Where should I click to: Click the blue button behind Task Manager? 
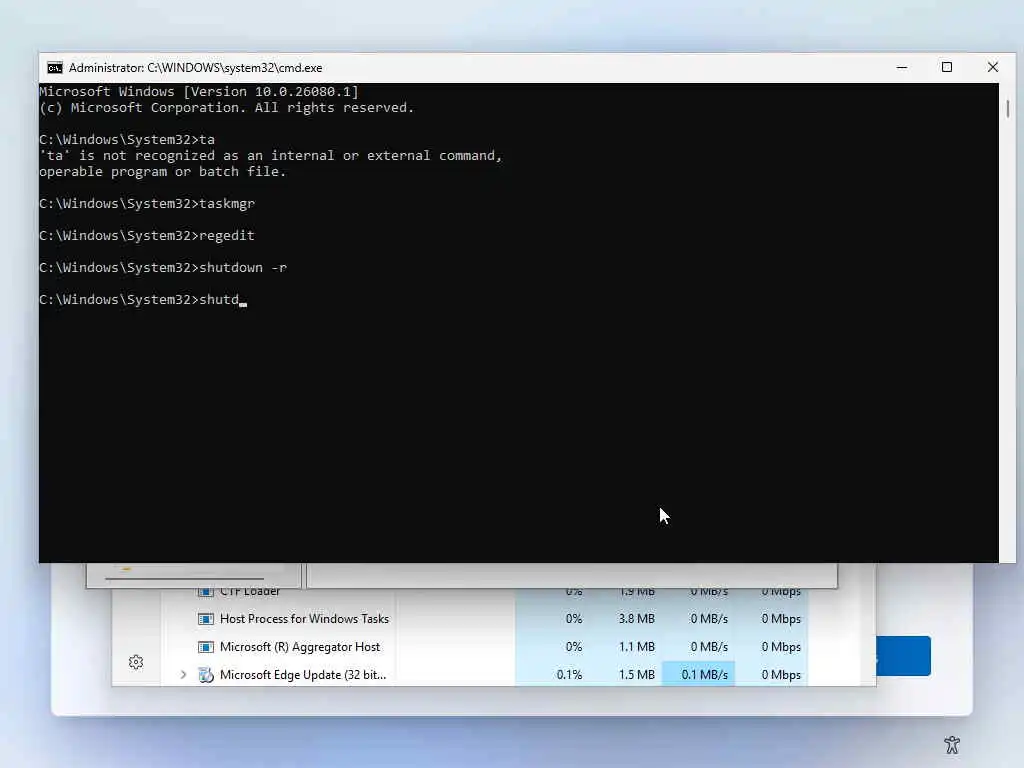coord(904,656)
